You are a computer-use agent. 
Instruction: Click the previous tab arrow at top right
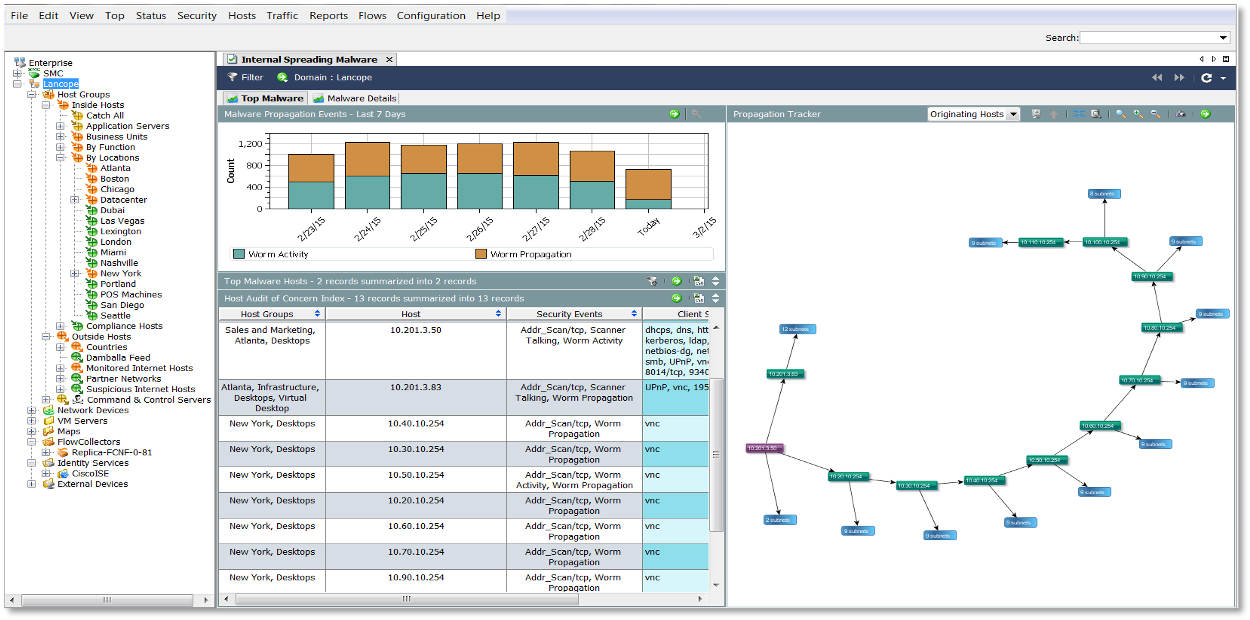click(x=1202, y=60)
